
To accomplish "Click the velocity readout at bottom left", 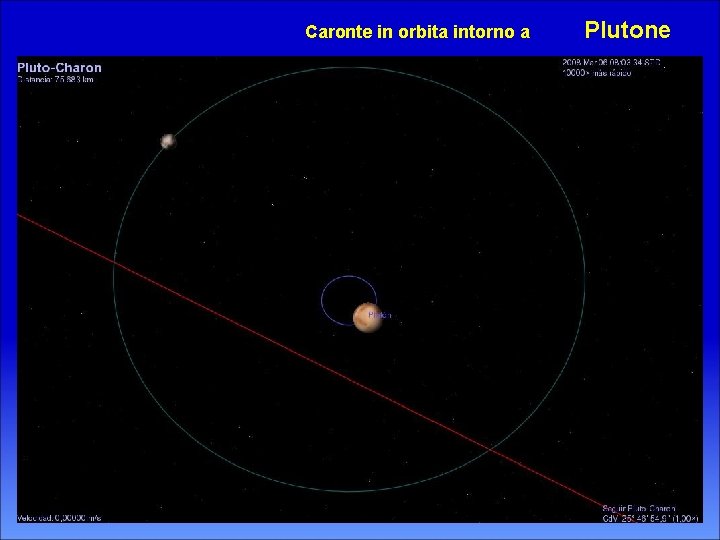I will (59, 518).
